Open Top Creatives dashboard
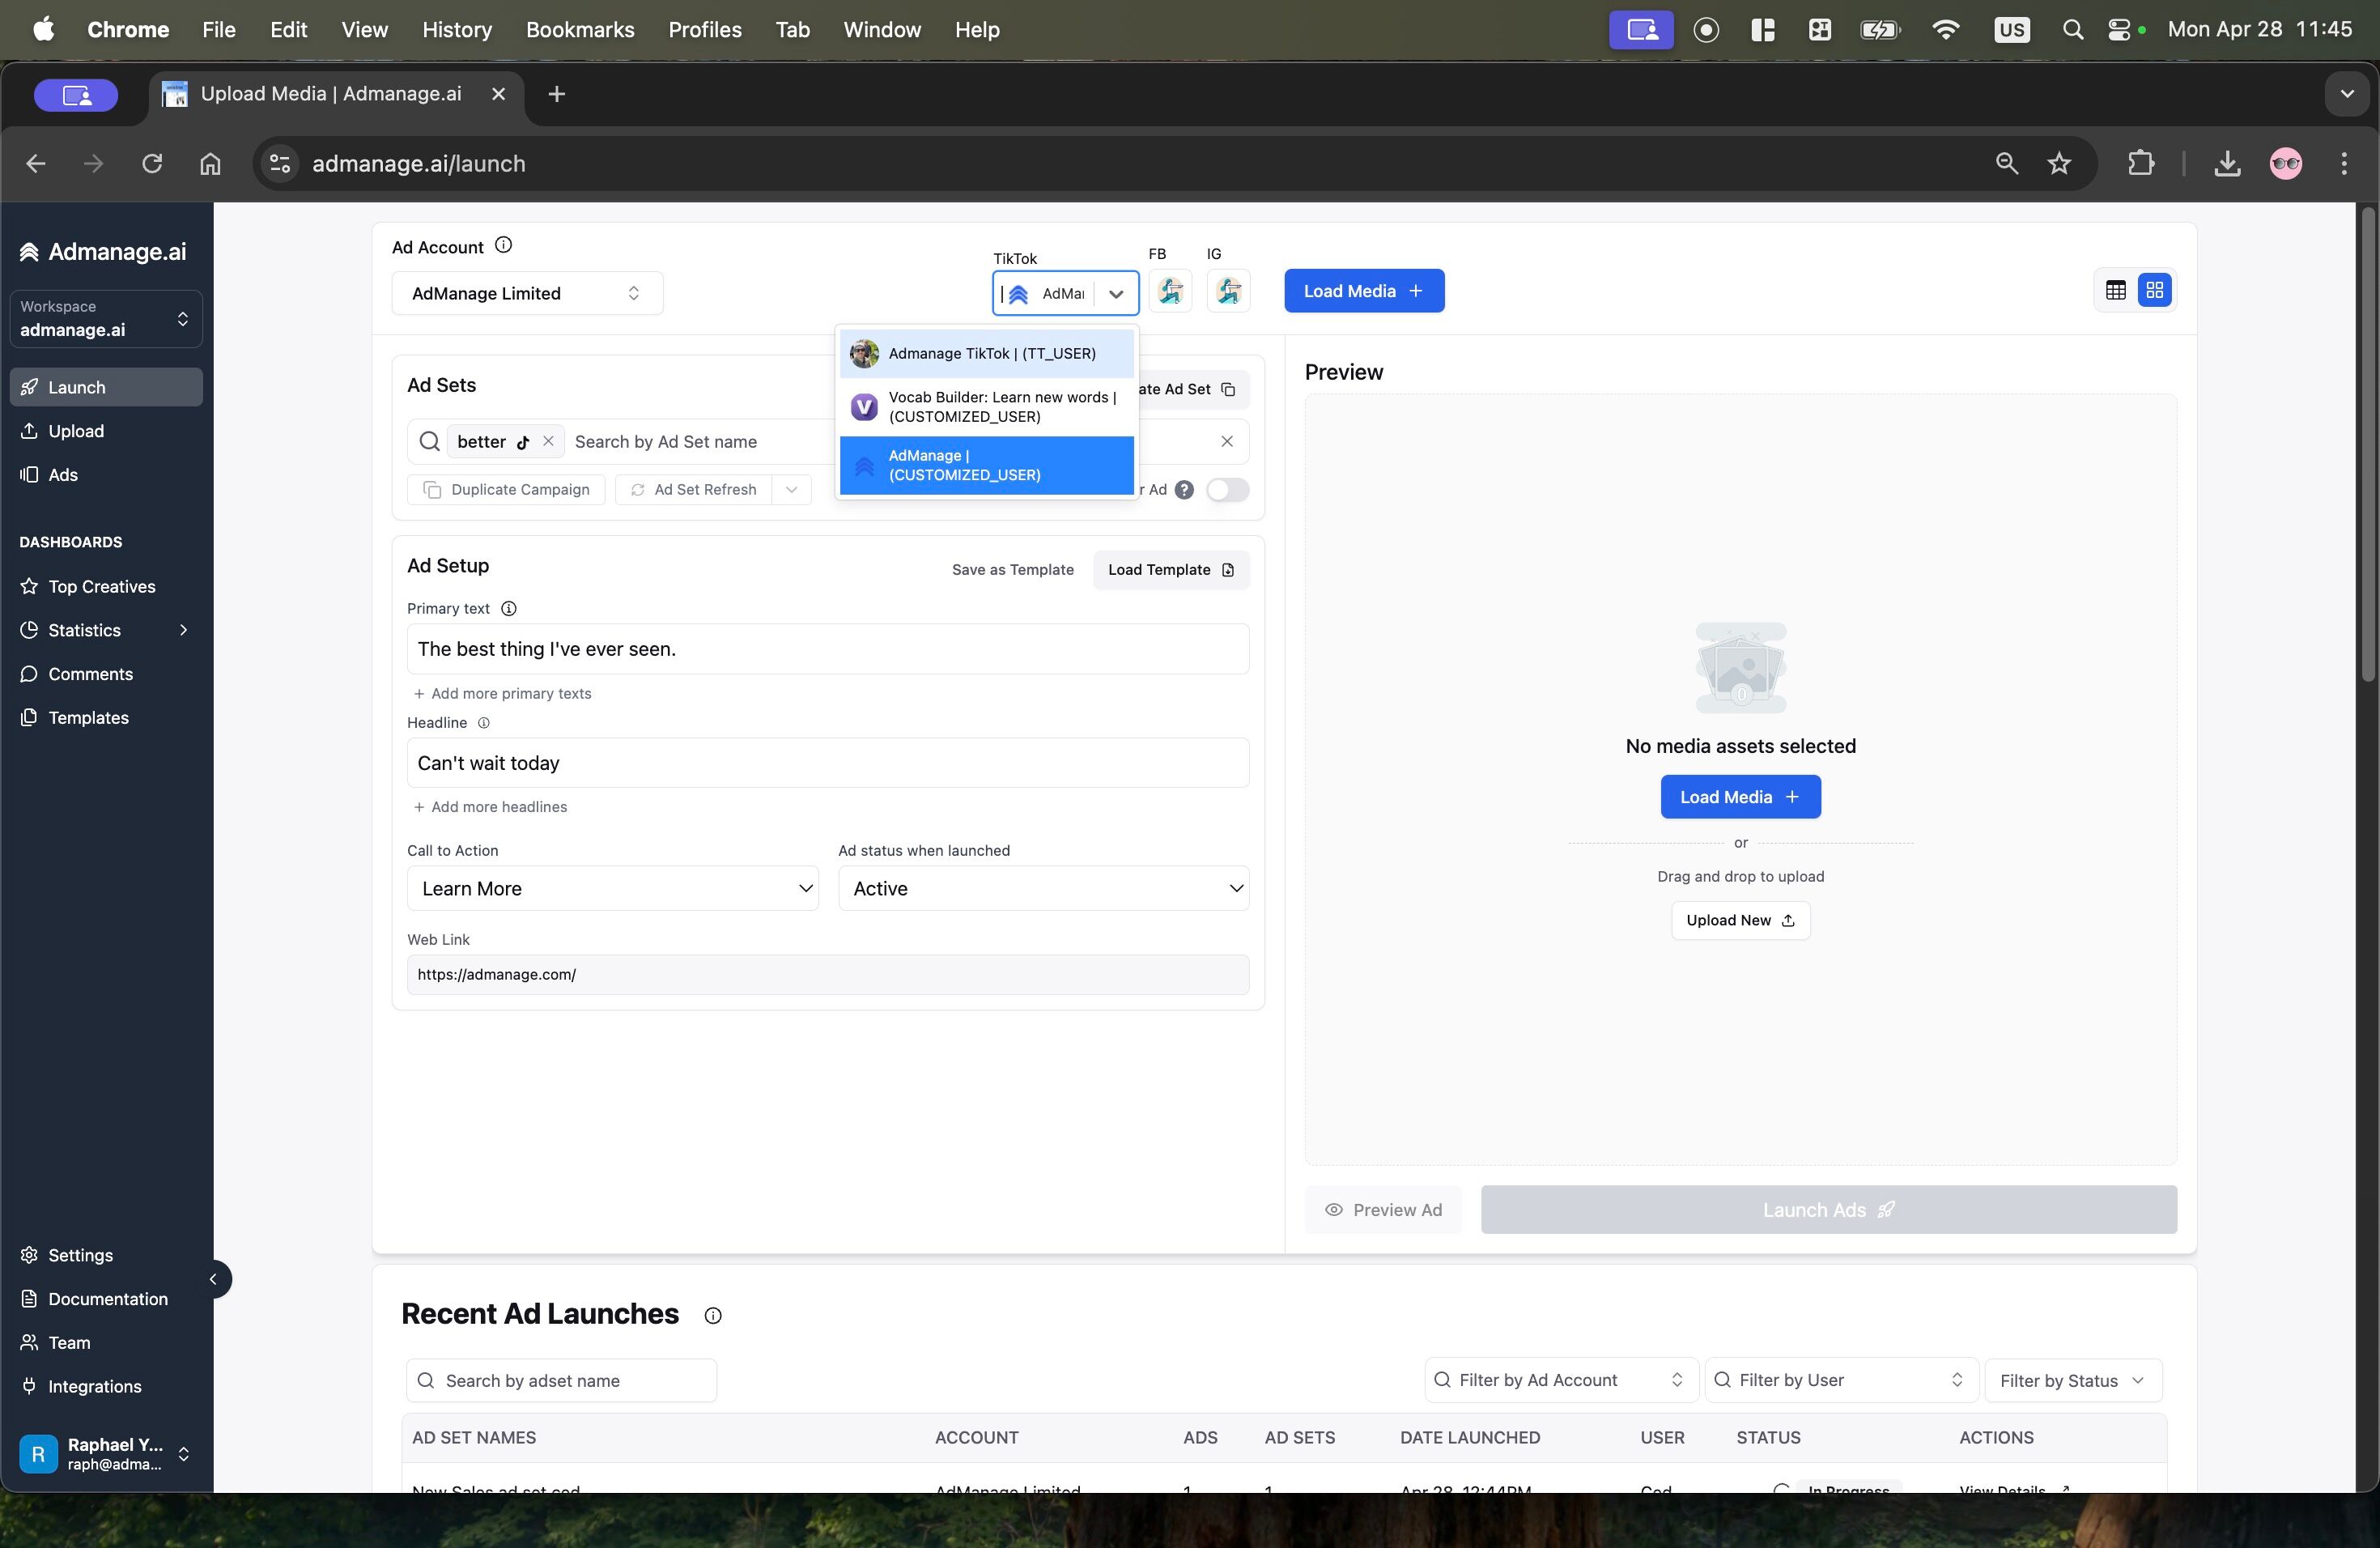Viewport: 2380px width, 1548px height. point(101,587)
